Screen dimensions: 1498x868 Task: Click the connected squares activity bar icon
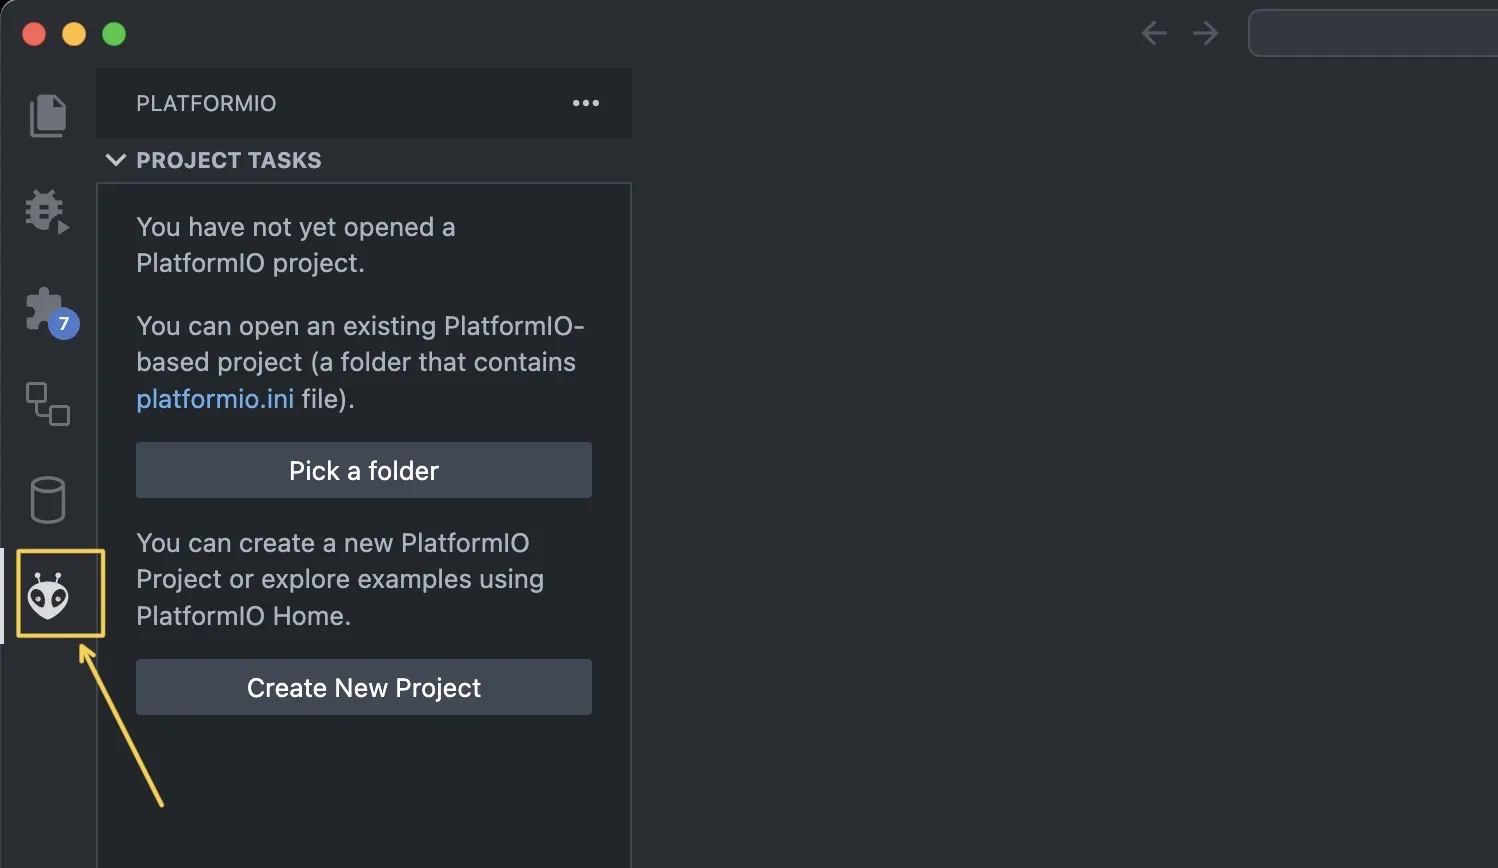[x=47, y=404]
